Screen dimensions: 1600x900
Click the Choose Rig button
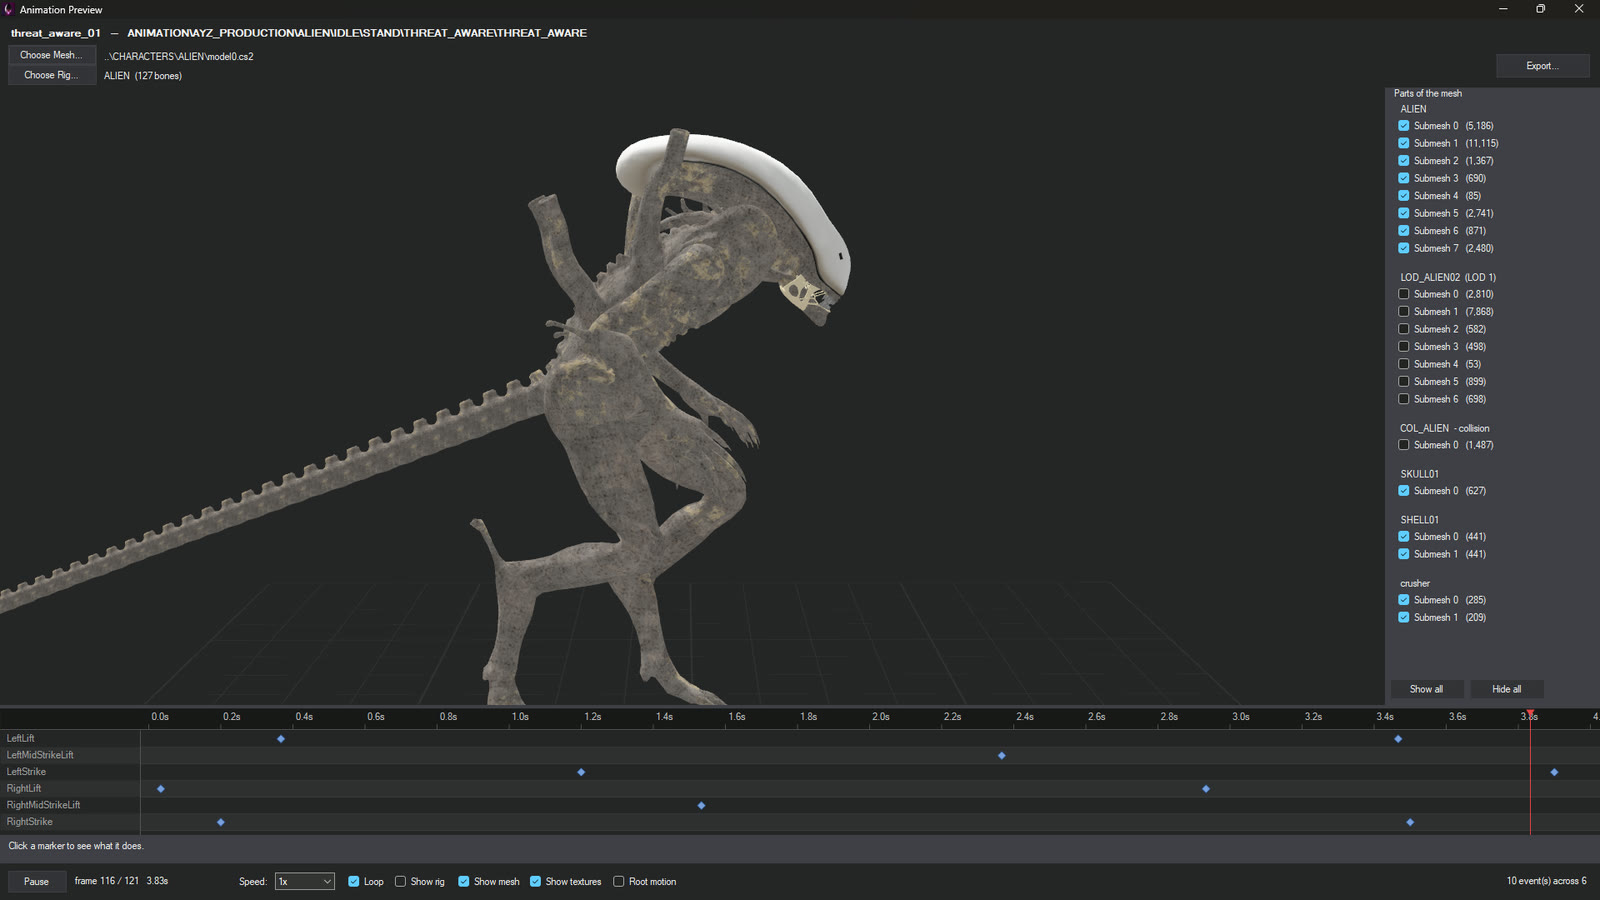[52, 75]
